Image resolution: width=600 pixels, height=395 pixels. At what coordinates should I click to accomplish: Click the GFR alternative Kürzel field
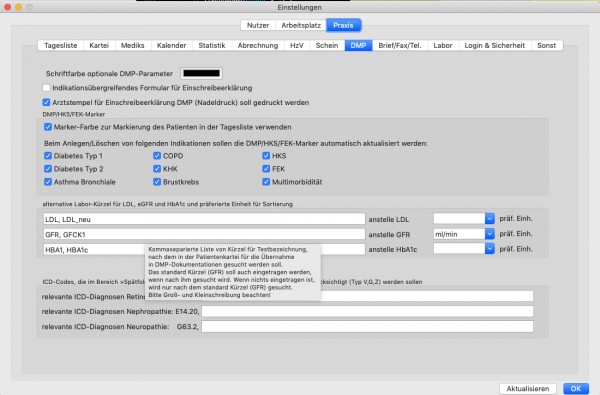point(204,234)
